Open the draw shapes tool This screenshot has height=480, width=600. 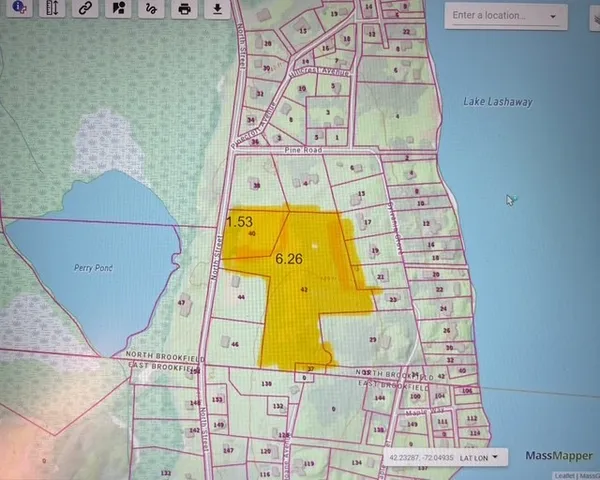coord(119,9)
